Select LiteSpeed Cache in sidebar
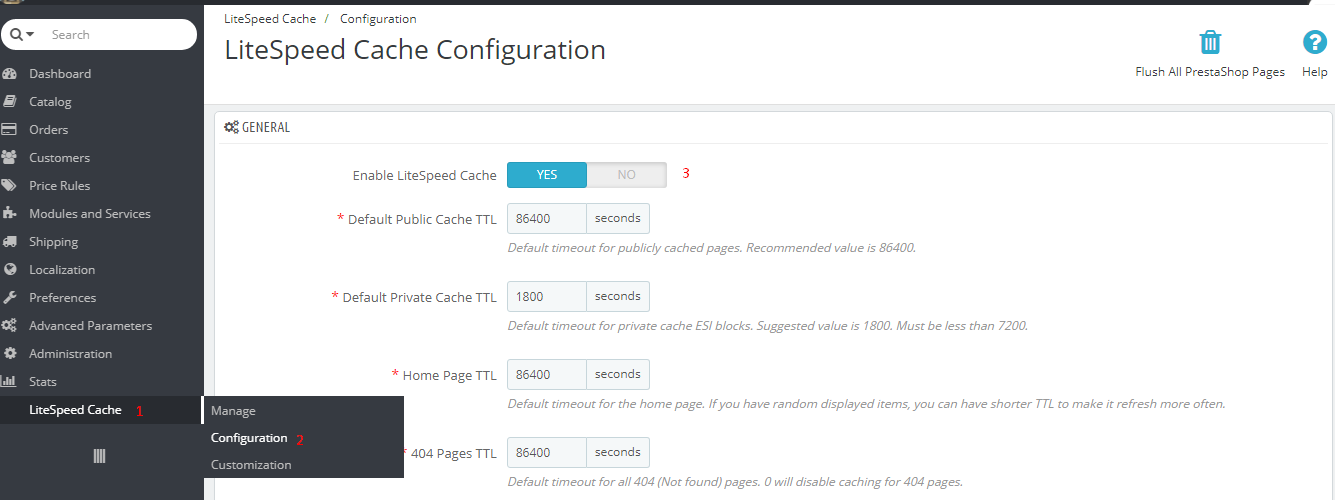 pyautogui.click(x=75, y=410)
